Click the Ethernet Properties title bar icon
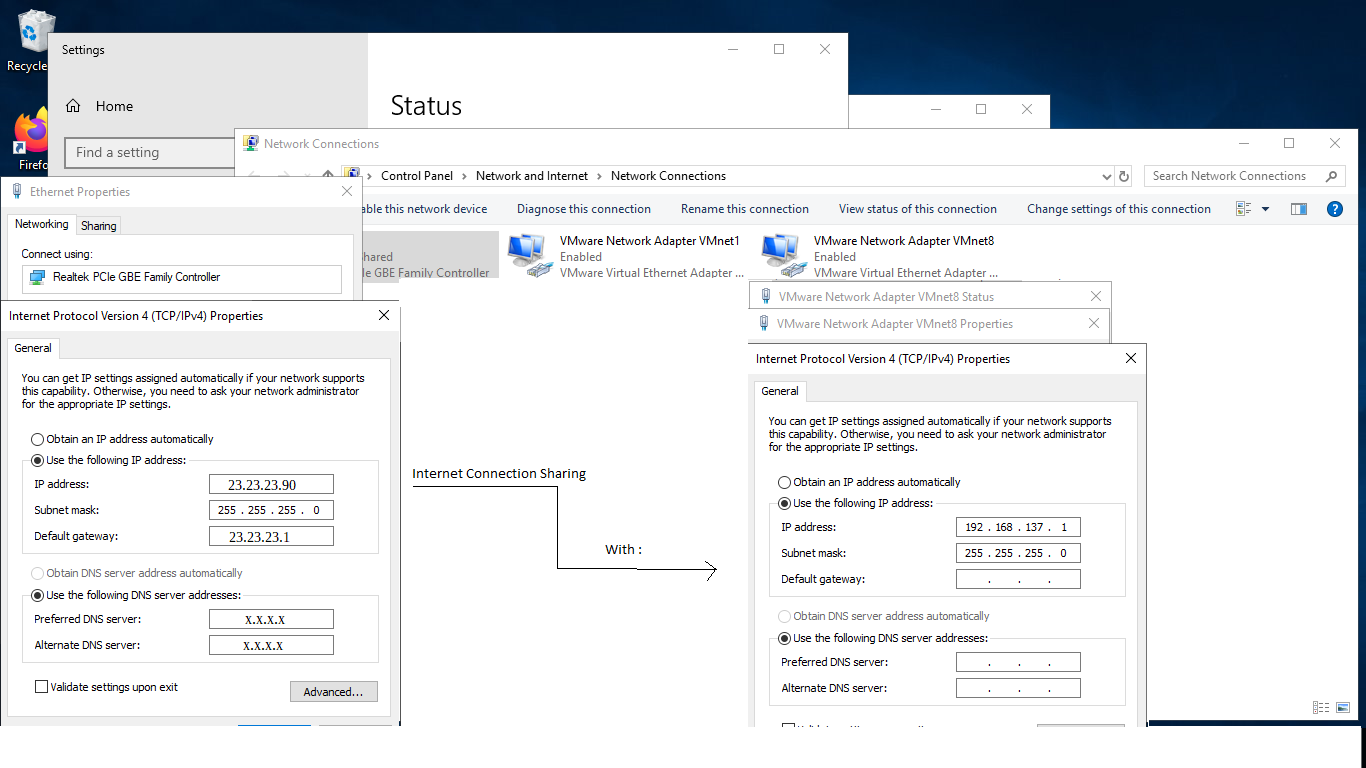This screenshot has height=768, width=1366. (17, 192)
